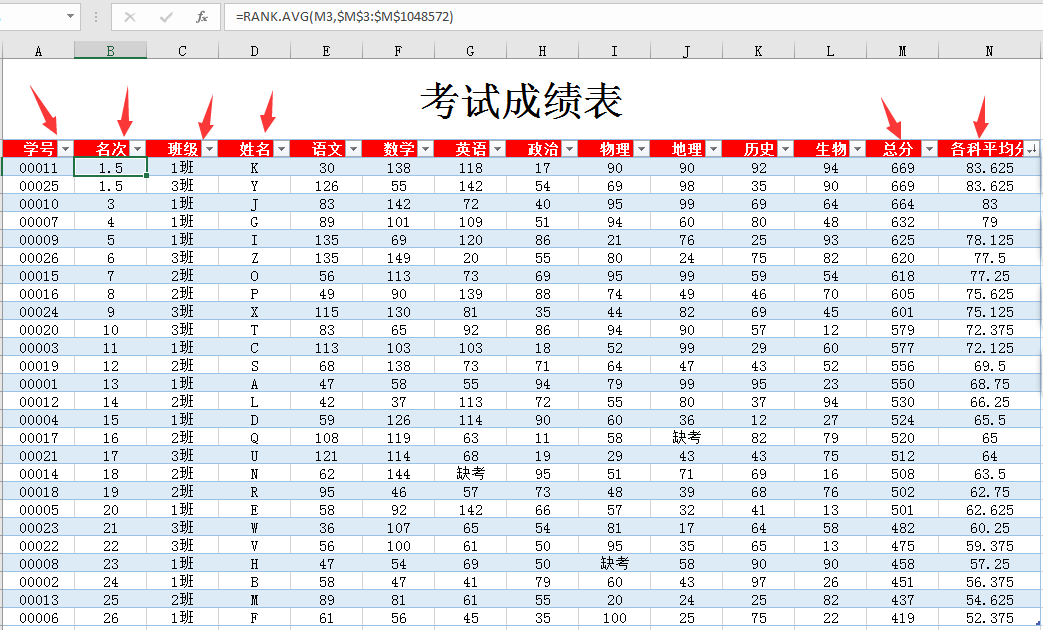Click the Cancel (X) formula bar icon
The image size is (1043, 630).
[130, 17]
